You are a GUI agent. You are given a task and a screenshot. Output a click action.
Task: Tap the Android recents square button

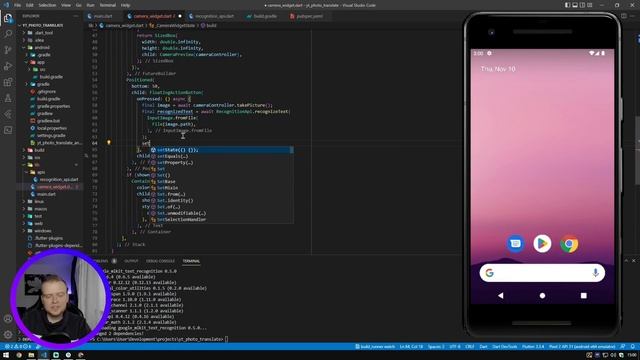pyautogui.click(x=584, y=296)
